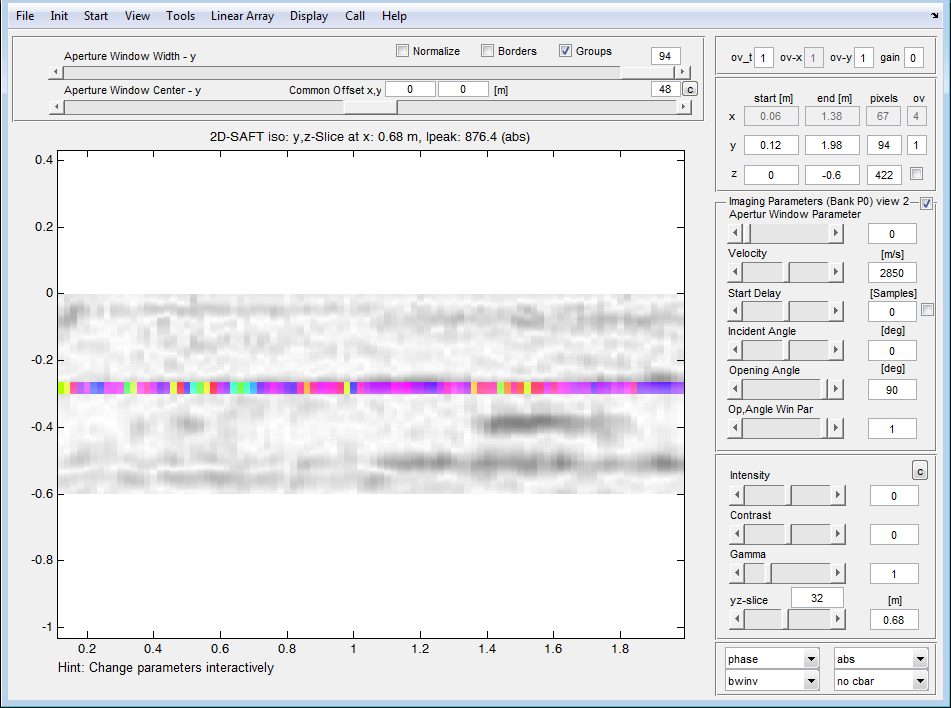Click the Velocity slider track
951x708 pixels.
[x=785, y=272]
